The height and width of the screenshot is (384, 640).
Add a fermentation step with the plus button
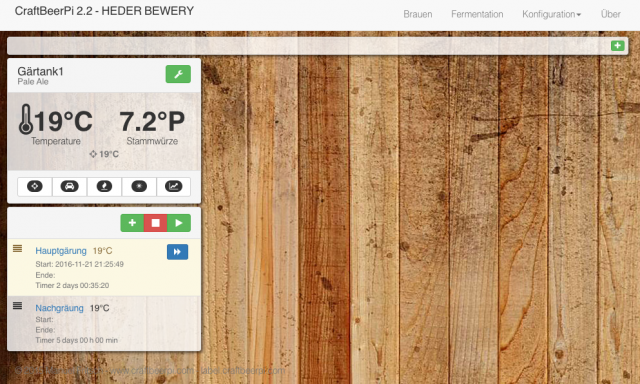pyautogui.click(x=132, y=223)
